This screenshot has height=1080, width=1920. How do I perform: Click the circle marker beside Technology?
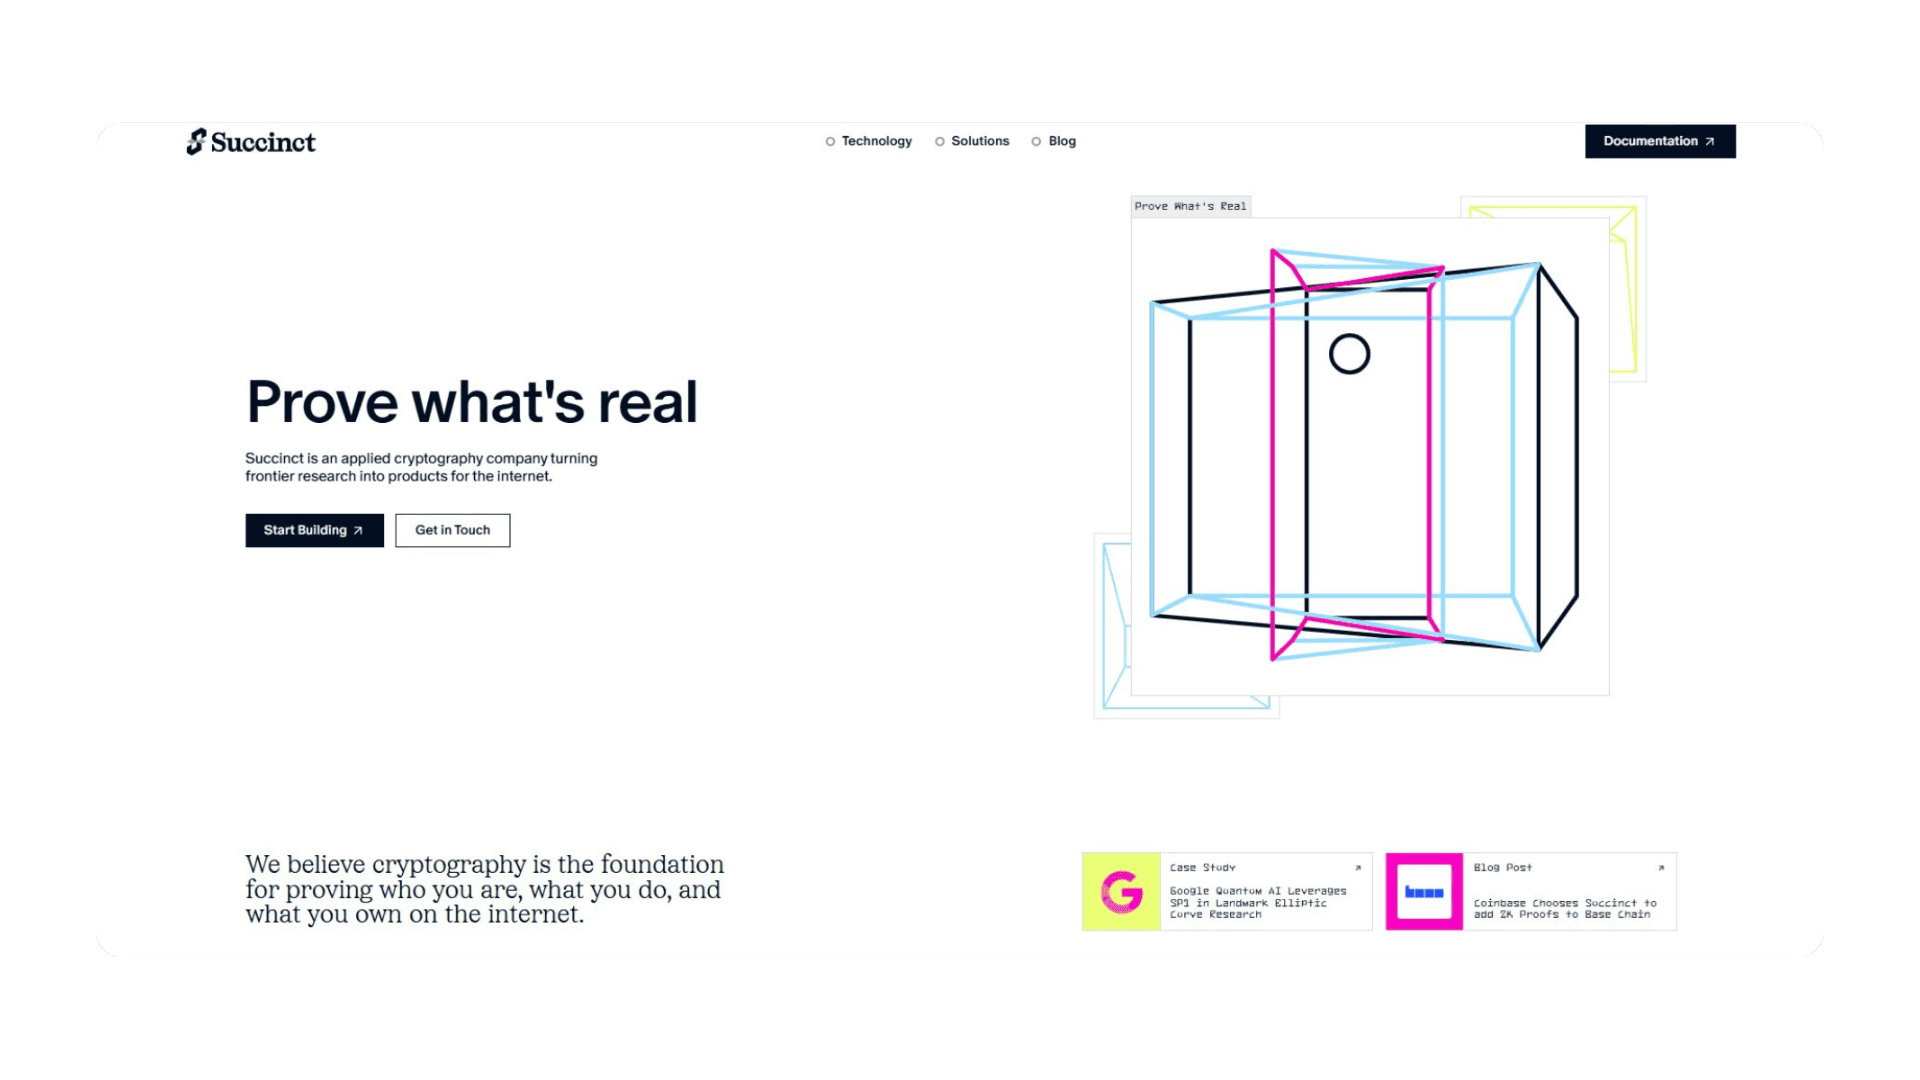click(x=830, y=142)
